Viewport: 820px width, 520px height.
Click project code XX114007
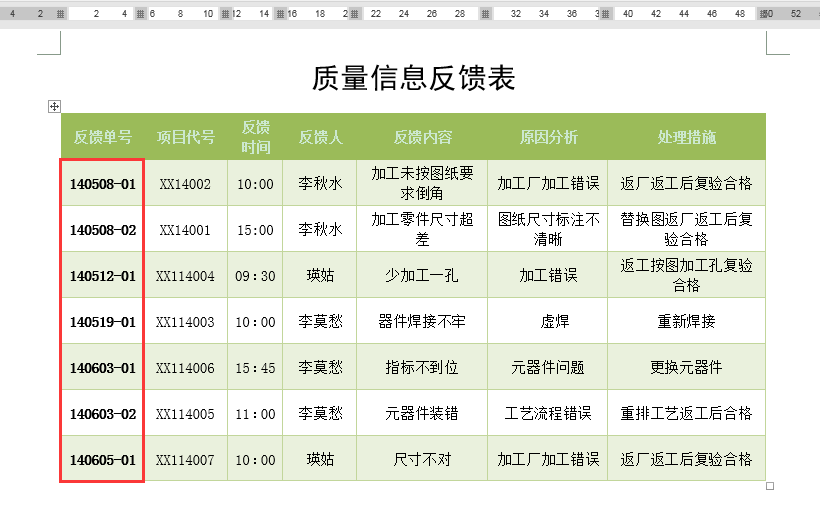point(185,460)
